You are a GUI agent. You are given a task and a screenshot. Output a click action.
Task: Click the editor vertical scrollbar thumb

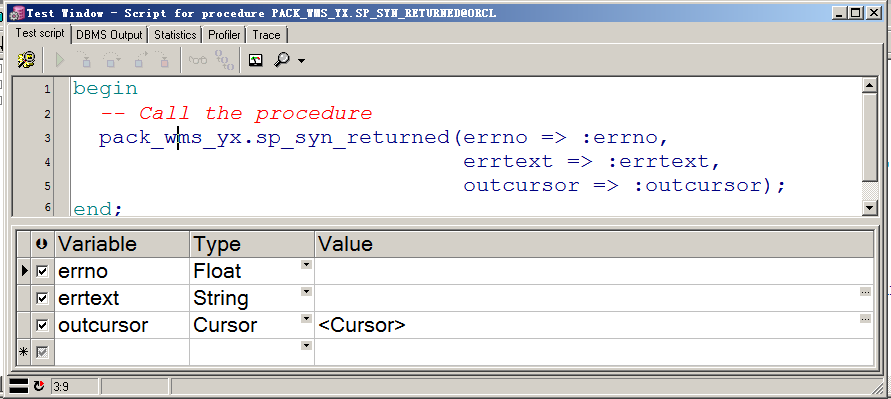pos(869,138)
